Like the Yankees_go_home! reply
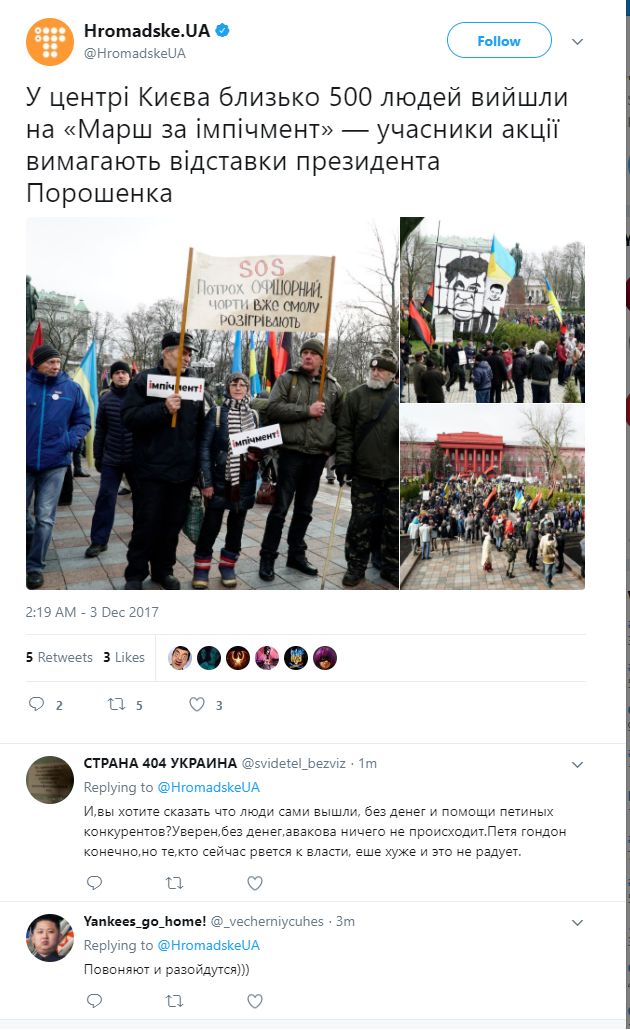This screenshot has height=1030, width=630. pos(255,1000)
